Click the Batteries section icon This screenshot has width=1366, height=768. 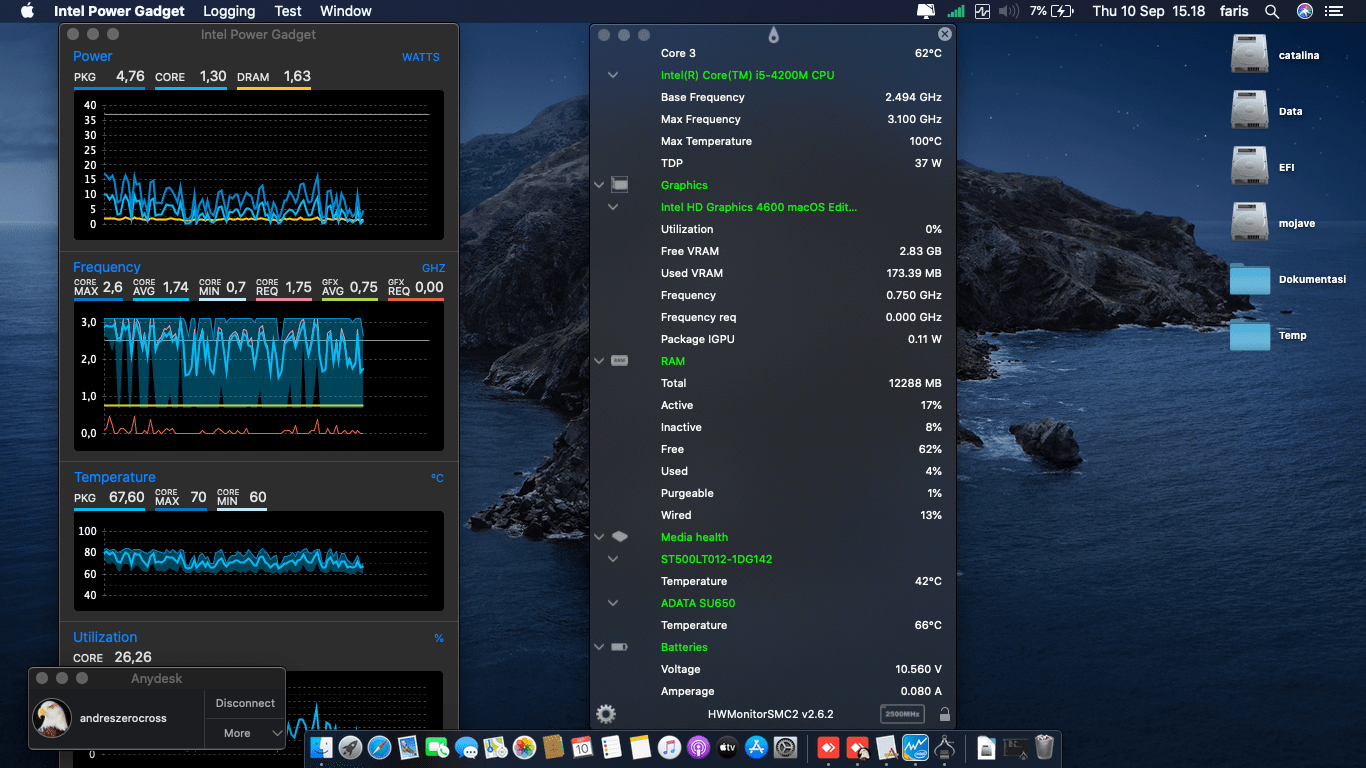pos(619,647)
